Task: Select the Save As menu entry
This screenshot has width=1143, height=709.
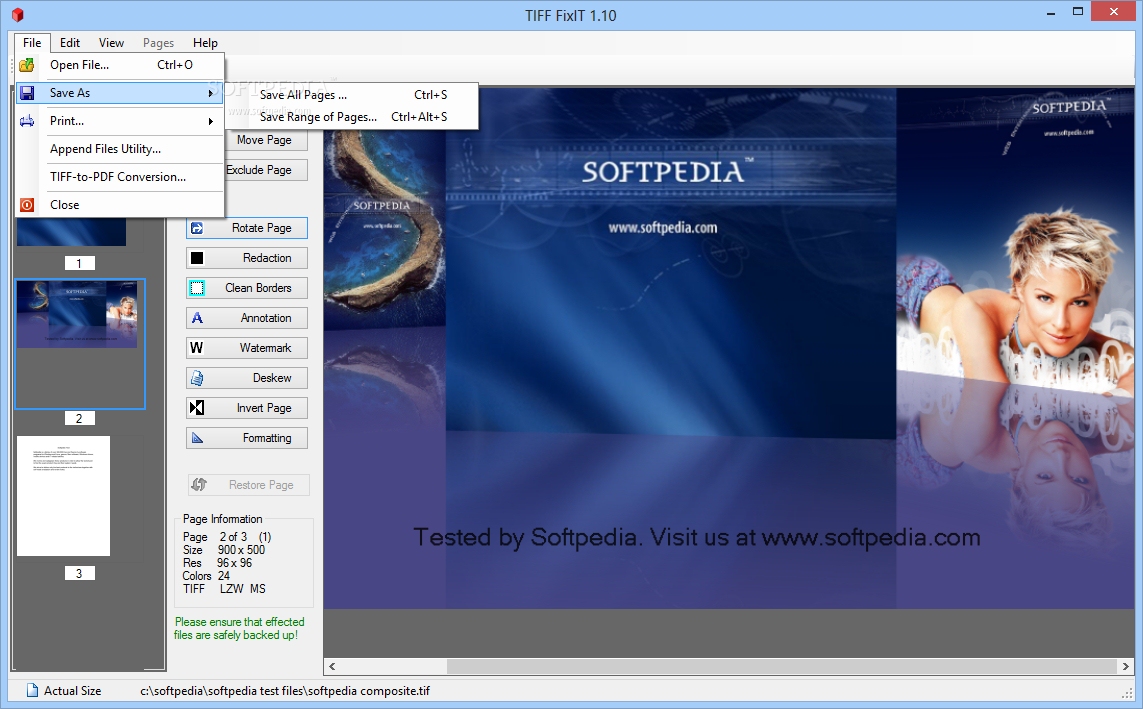Action: (120, 93)
